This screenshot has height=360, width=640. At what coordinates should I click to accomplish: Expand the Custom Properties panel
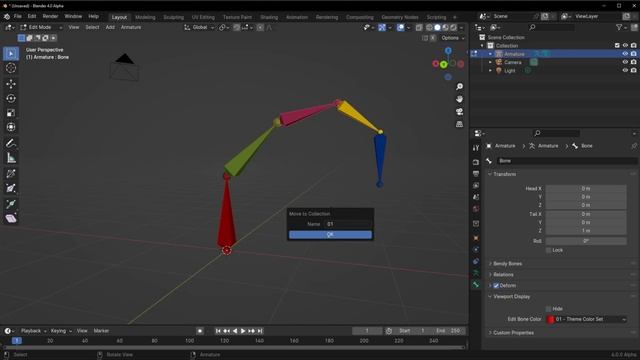click(x=513, y=333)
